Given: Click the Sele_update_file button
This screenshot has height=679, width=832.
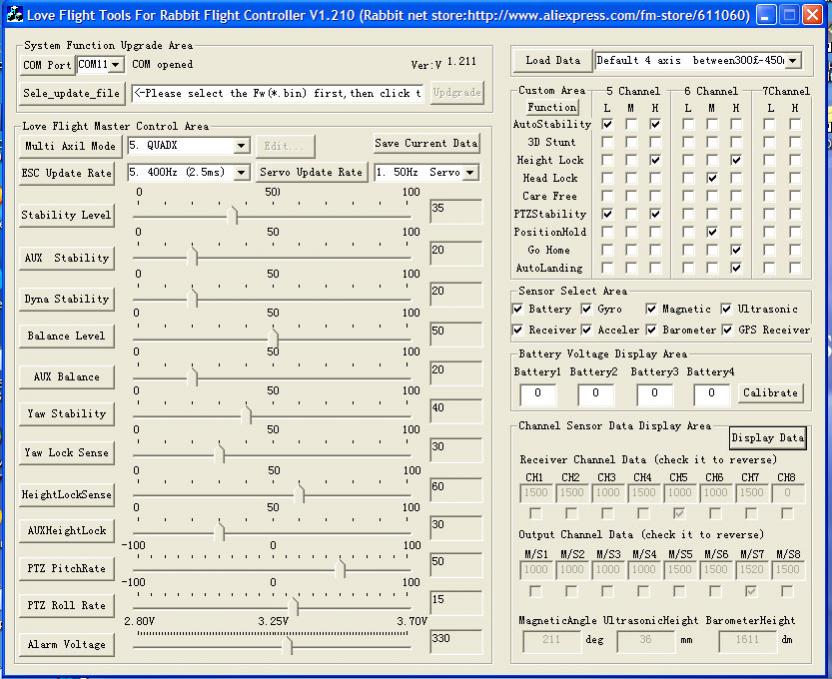Looking at the screenshot, I should coord(72,93).
